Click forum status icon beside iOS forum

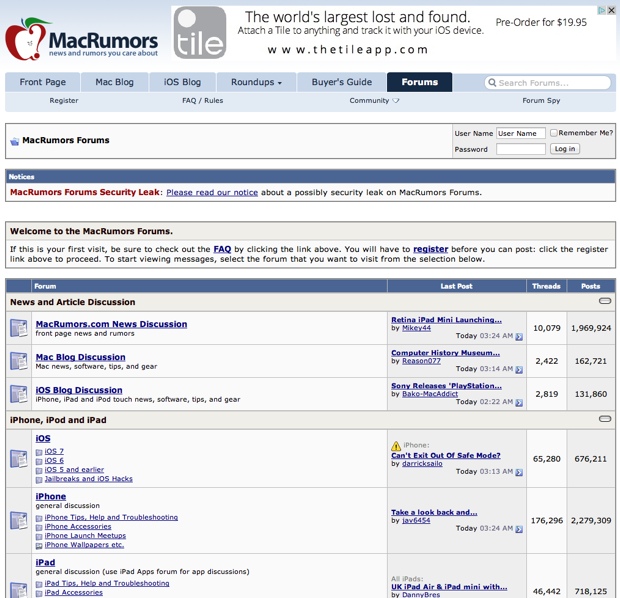[19, 459]
